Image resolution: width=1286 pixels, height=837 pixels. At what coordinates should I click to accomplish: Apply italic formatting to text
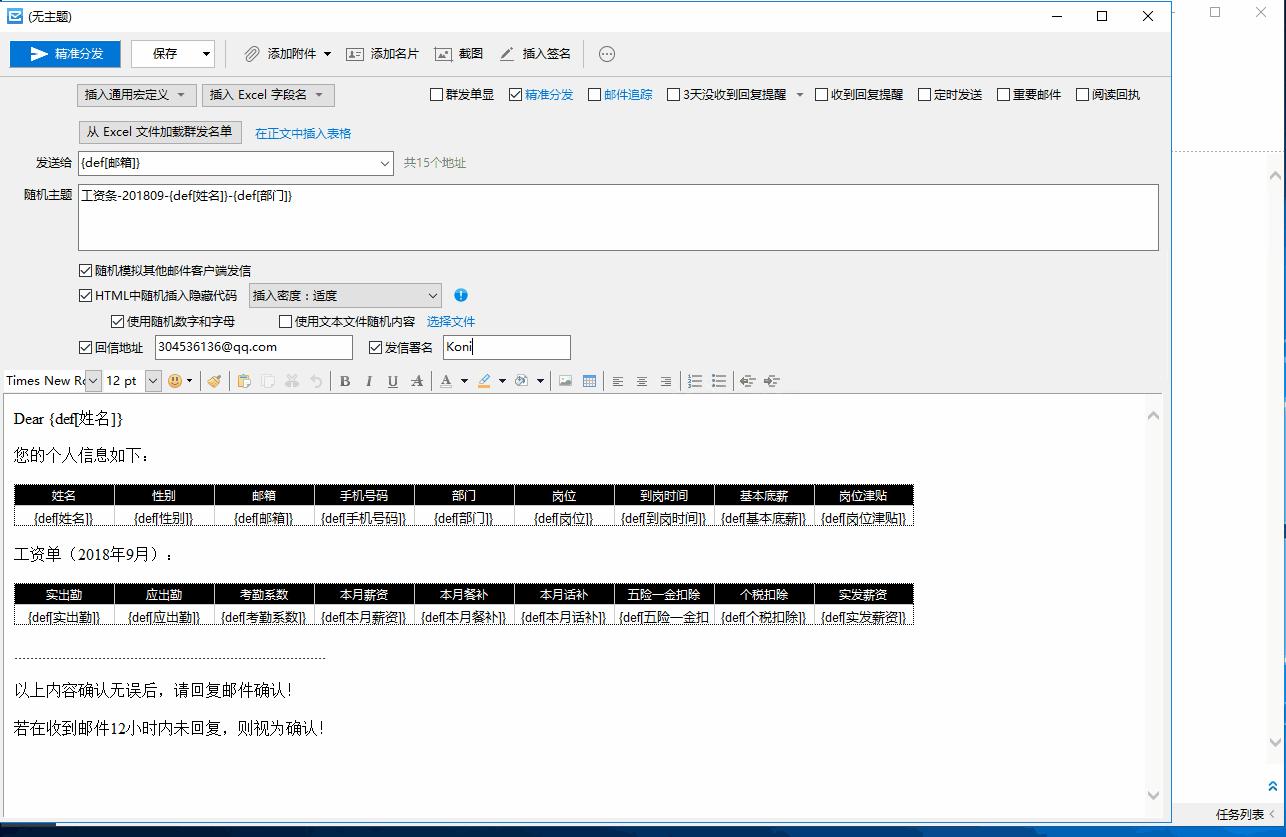click(x=369, y=381)
